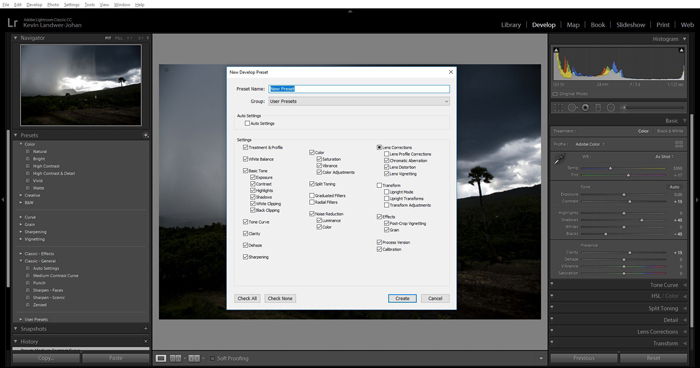Select the High Contrast preset
Screen dimensions: 700x368
tap(46, 166)
